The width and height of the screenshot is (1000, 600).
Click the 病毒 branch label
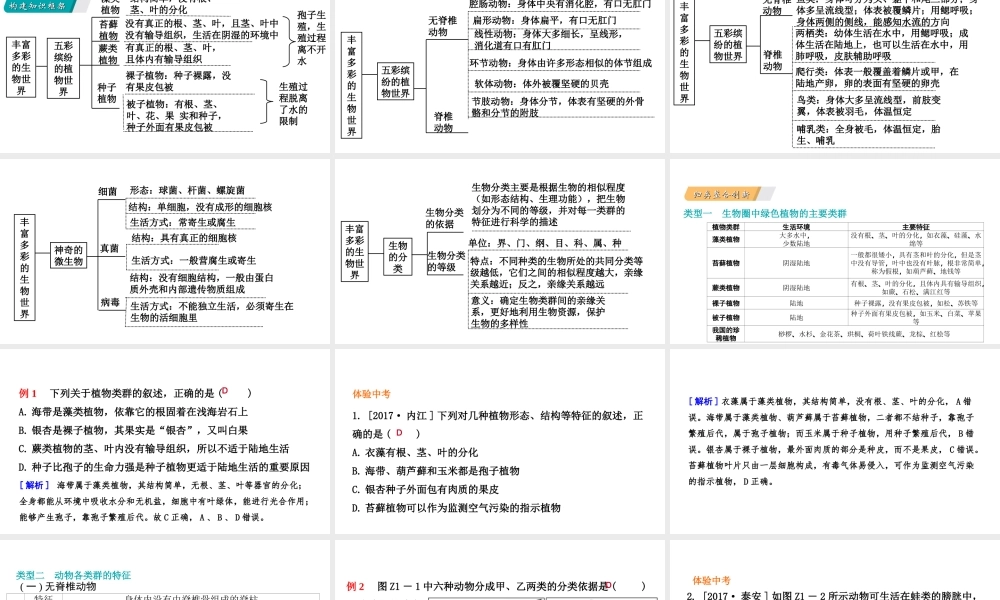click(x=110, y=302)
